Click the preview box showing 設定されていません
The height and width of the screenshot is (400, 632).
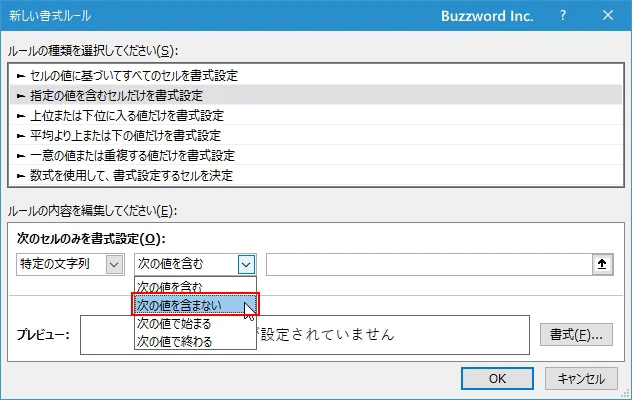pos(305,335)
